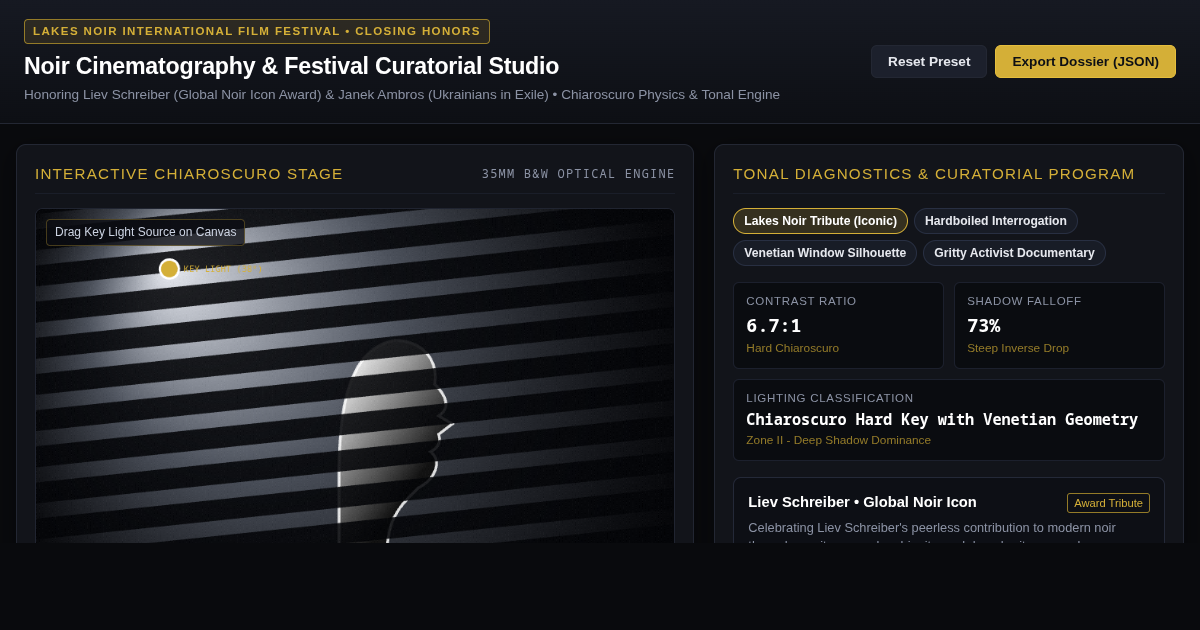Select the Lakes Noir Tribute (Iconic) preset

point(820,221)
